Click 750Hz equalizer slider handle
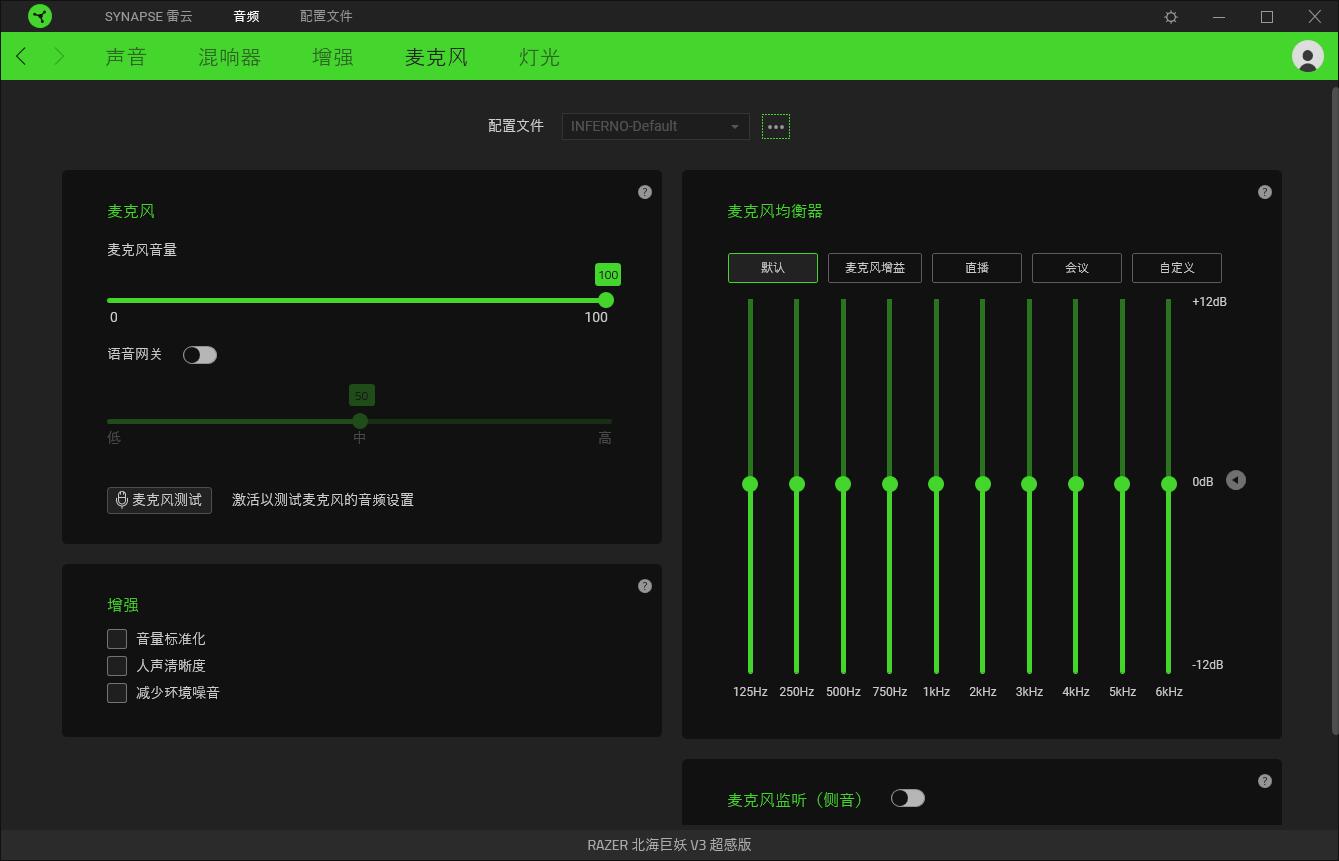The width and height of the screenshot is (1339, 861). coord(890,484)
